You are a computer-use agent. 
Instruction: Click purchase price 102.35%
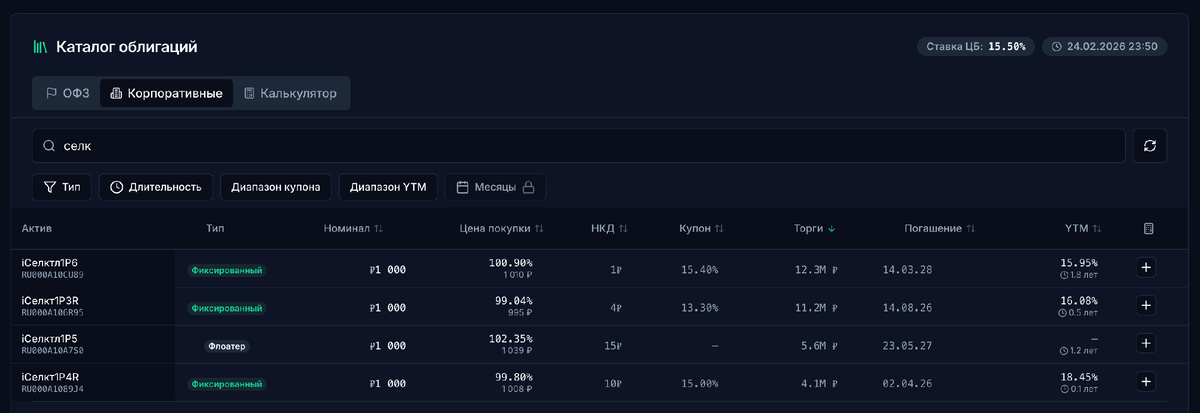pos(510,339)
